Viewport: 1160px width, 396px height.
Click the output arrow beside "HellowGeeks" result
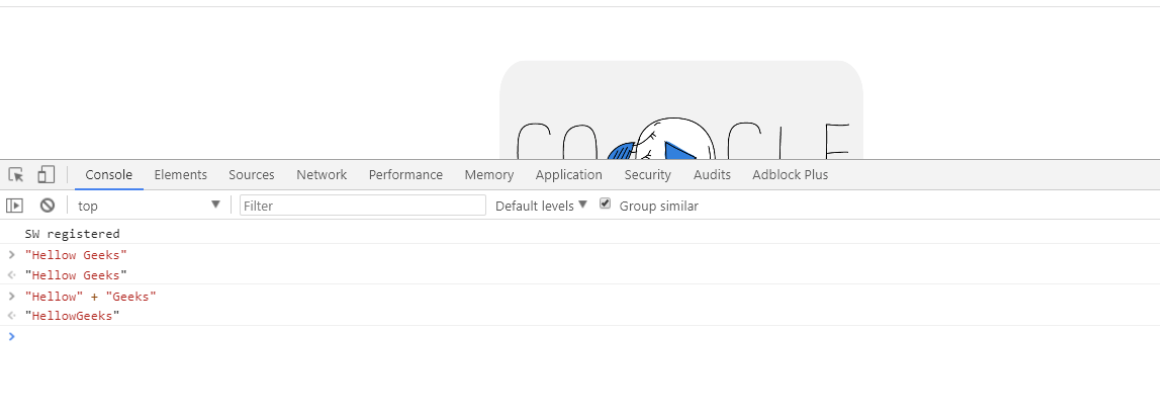(11, 316)
